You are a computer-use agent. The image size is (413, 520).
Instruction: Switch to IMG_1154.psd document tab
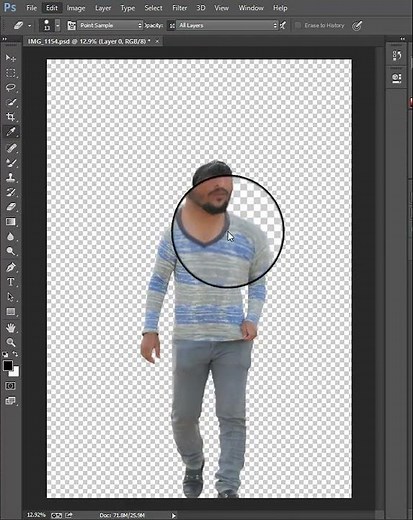point(89,41)
